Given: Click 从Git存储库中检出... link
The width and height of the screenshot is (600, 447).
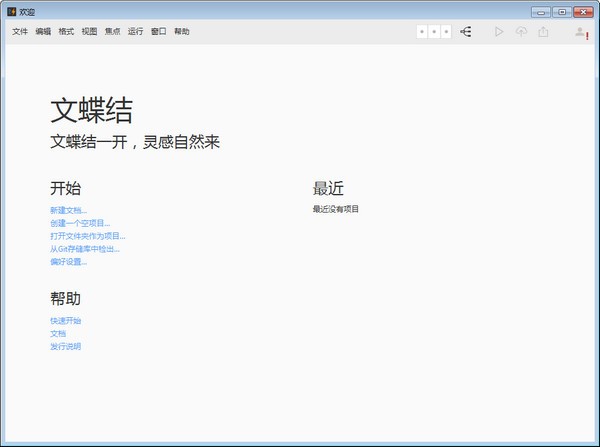Looking at the screenshot, I should 85,249.
